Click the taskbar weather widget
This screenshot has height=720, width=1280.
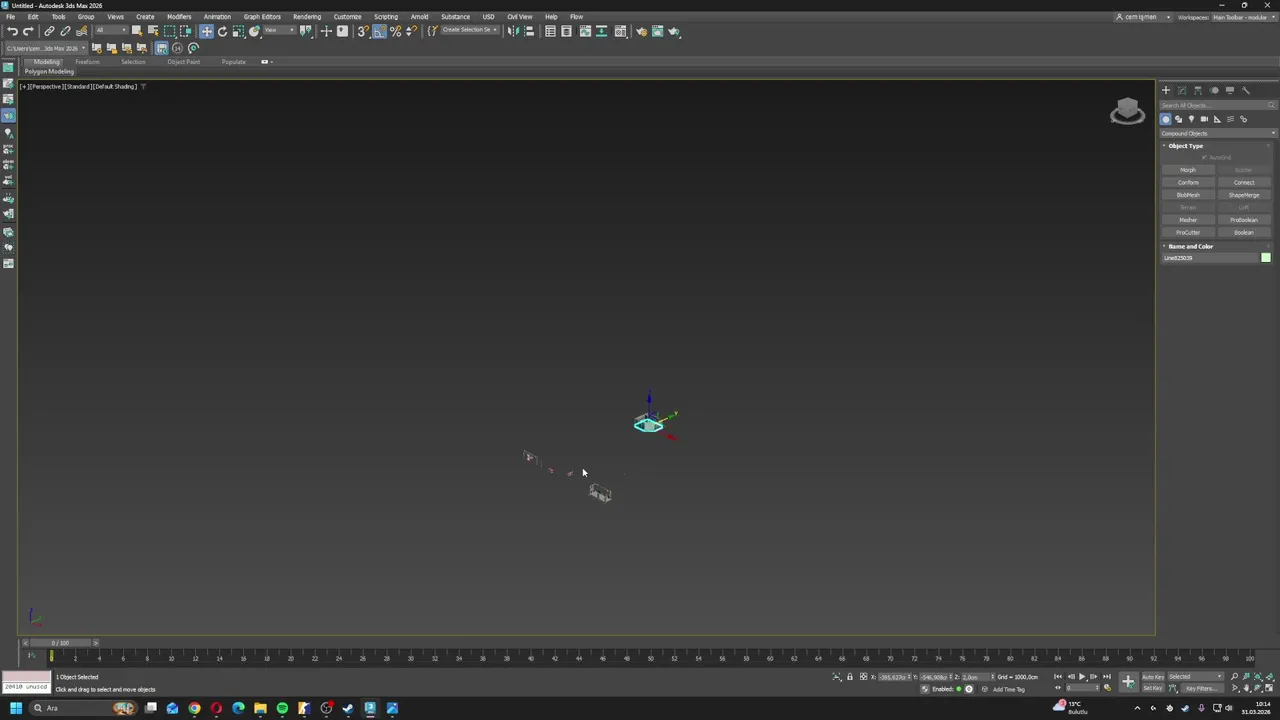coord(1071,707)
